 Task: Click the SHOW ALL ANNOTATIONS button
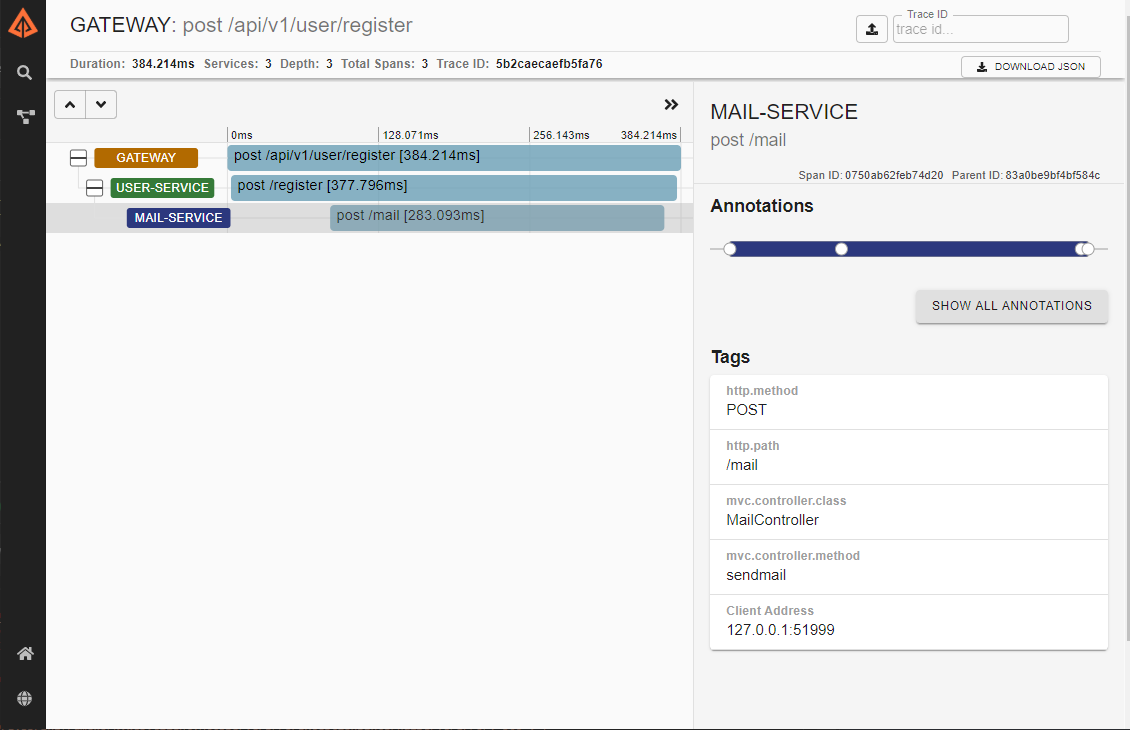pos(1011,306)
